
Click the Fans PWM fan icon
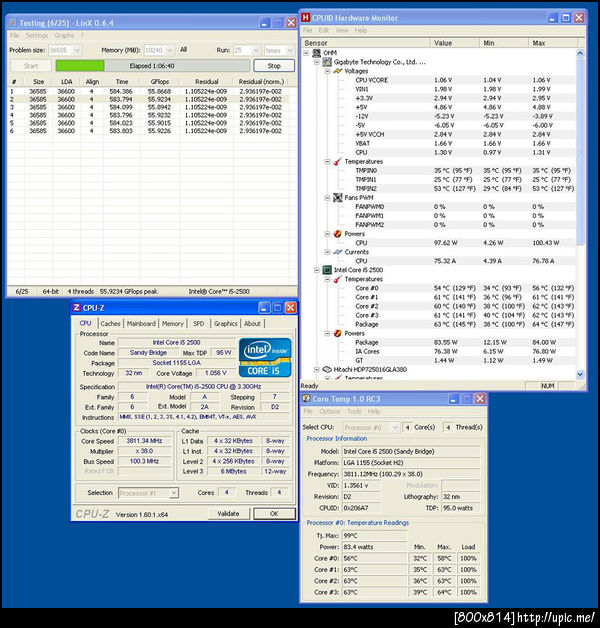click(338, 197)
